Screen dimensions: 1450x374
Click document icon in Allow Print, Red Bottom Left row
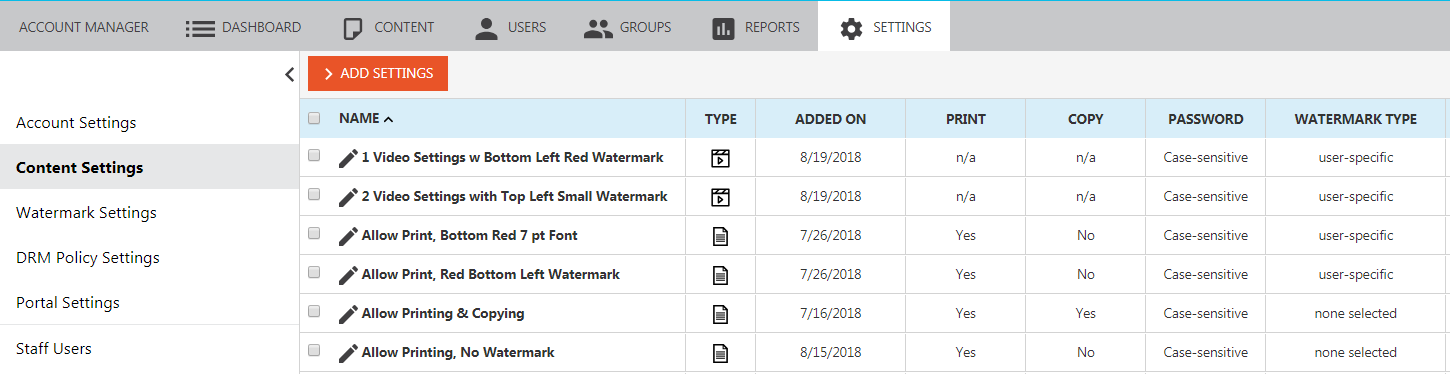720,275
